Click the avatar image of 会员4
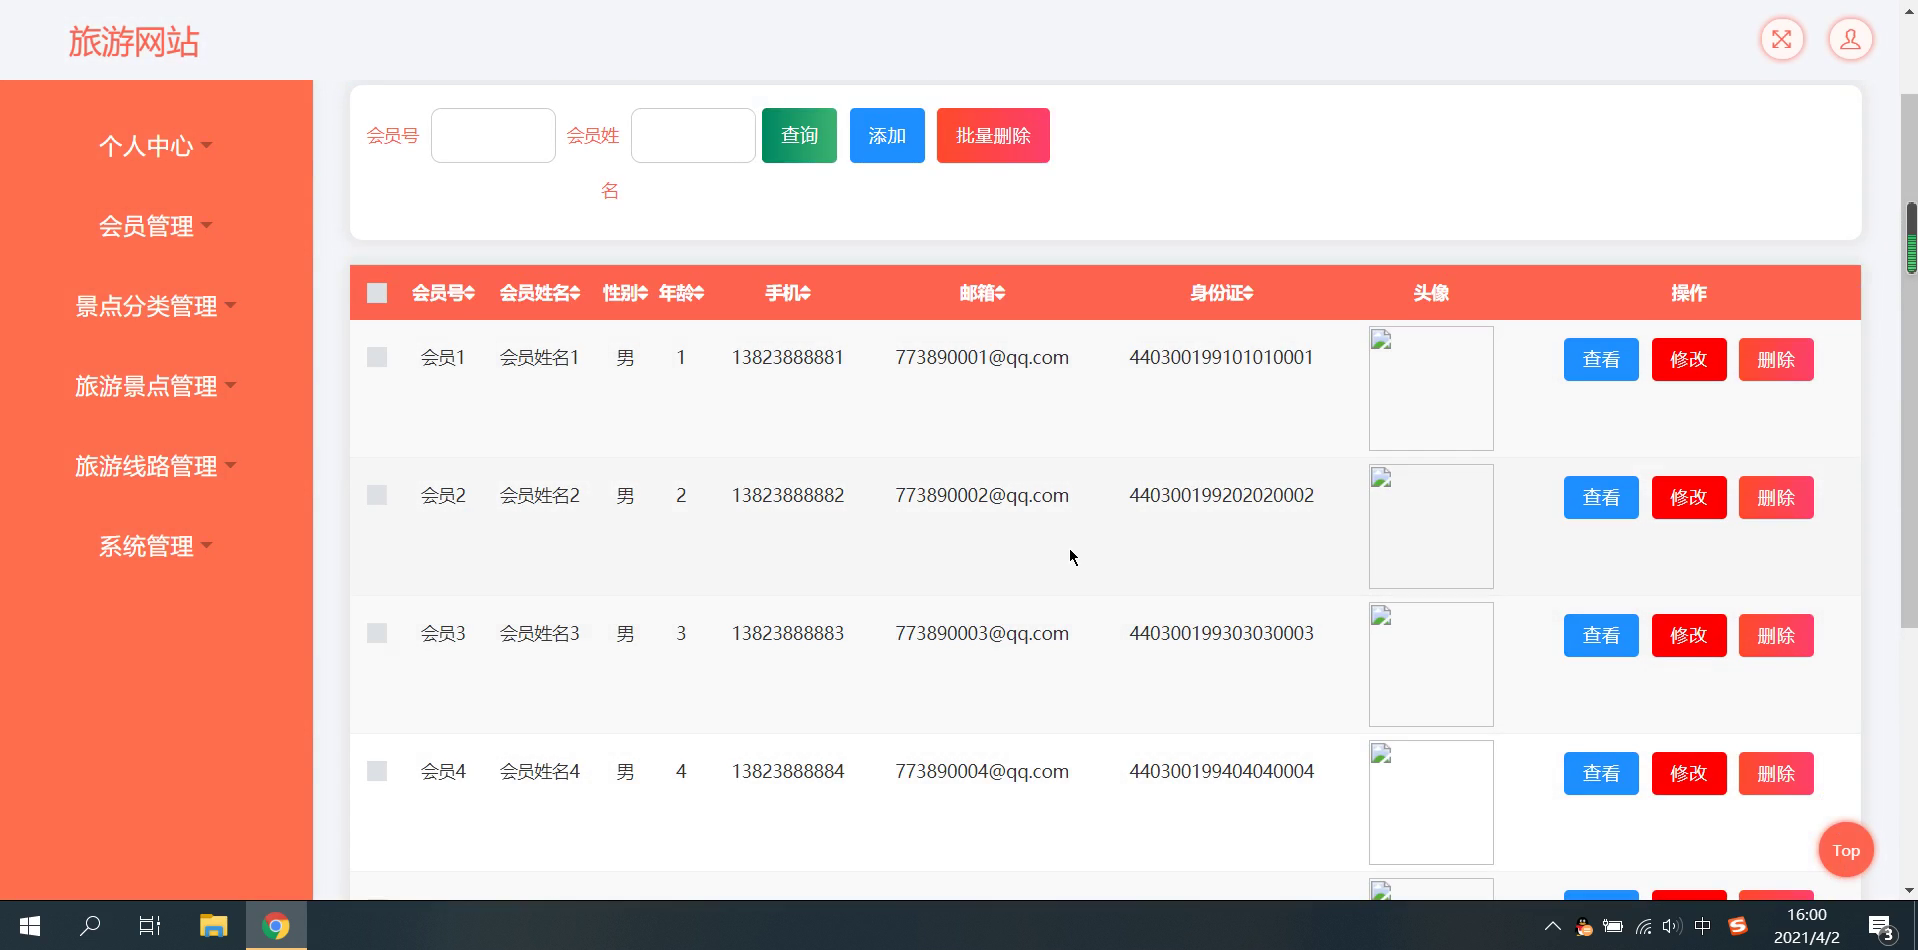Screen dimensions: 1918x950 point(1431,802)
